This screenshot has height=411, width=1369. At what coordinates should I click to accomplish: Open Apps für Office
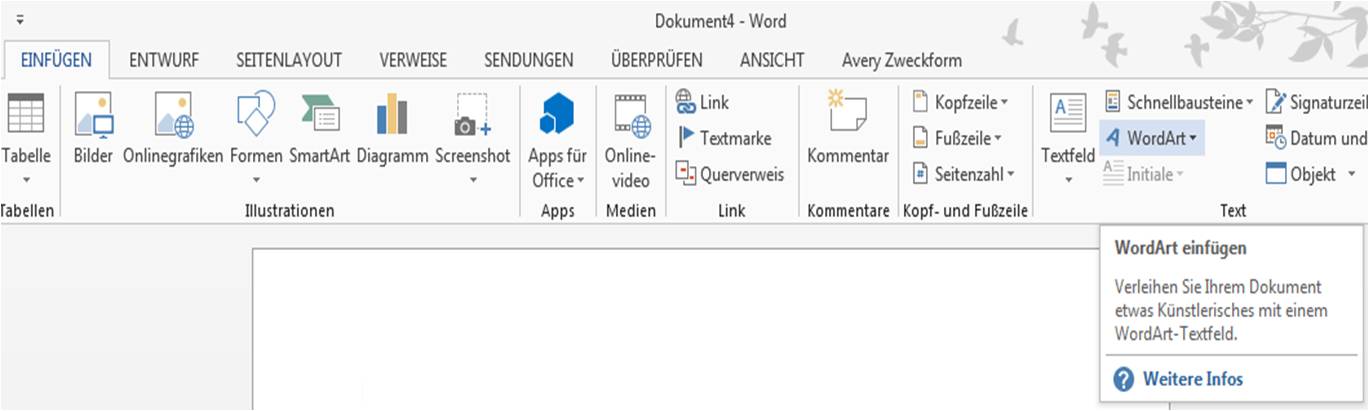[557, 114]
